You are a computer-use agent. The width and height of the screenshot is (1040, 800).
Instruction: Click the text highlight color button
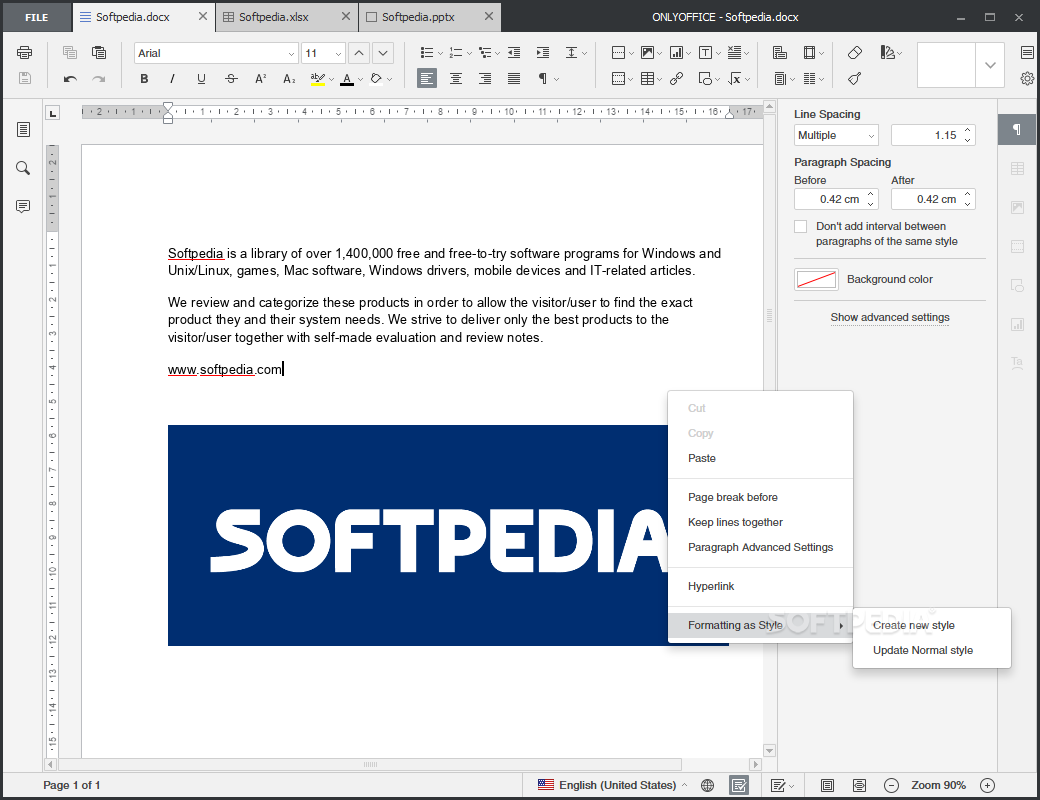318,79
